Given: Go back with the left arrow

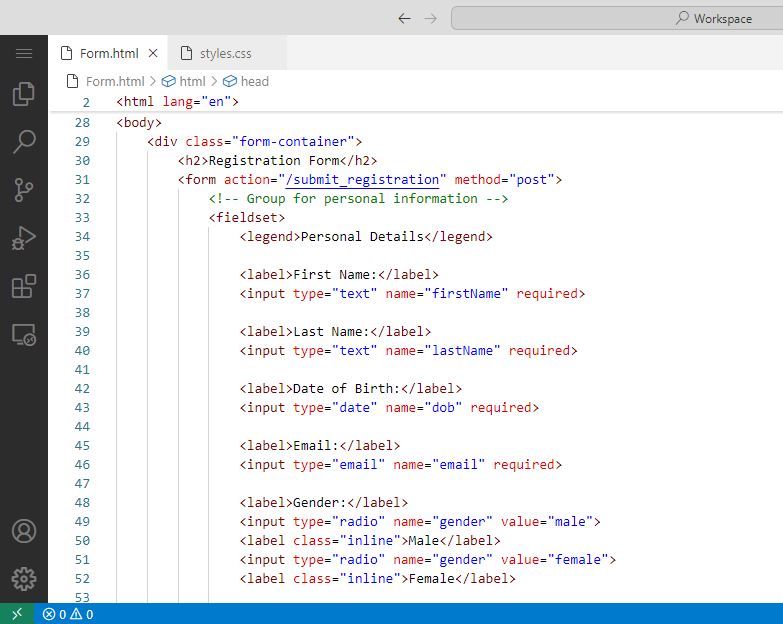Looking at the screenshot, I should (x=404, y=19).
